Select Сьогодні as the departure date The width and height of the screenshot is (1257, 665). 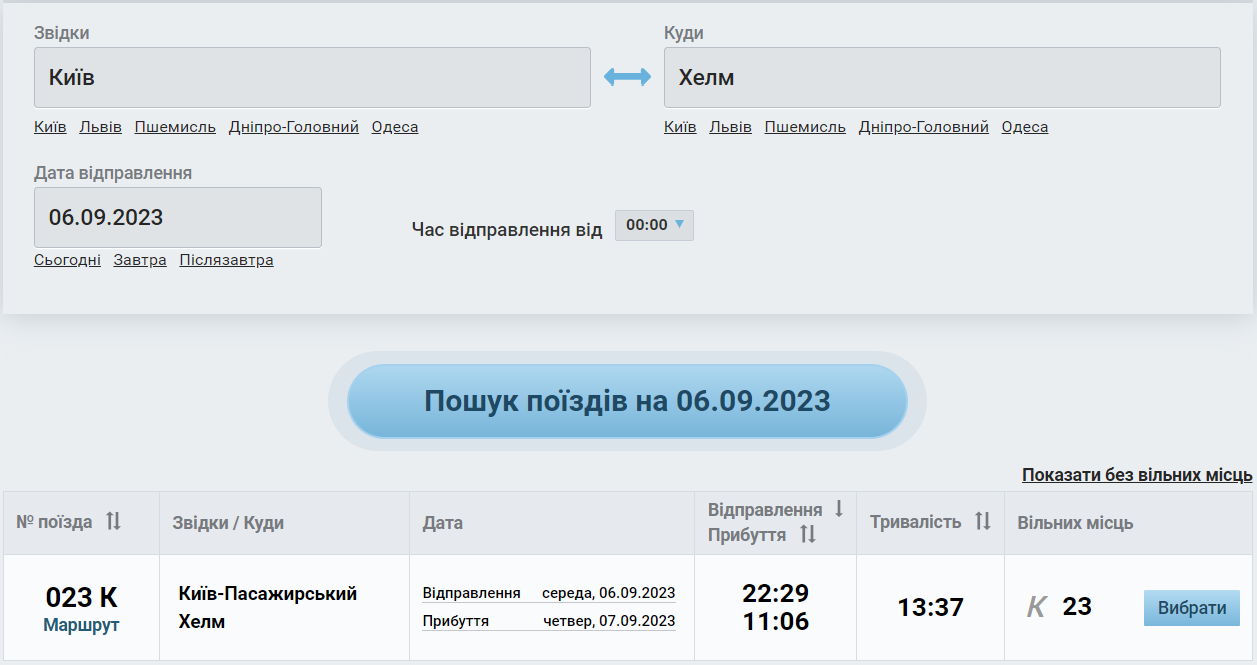point(67,260)
